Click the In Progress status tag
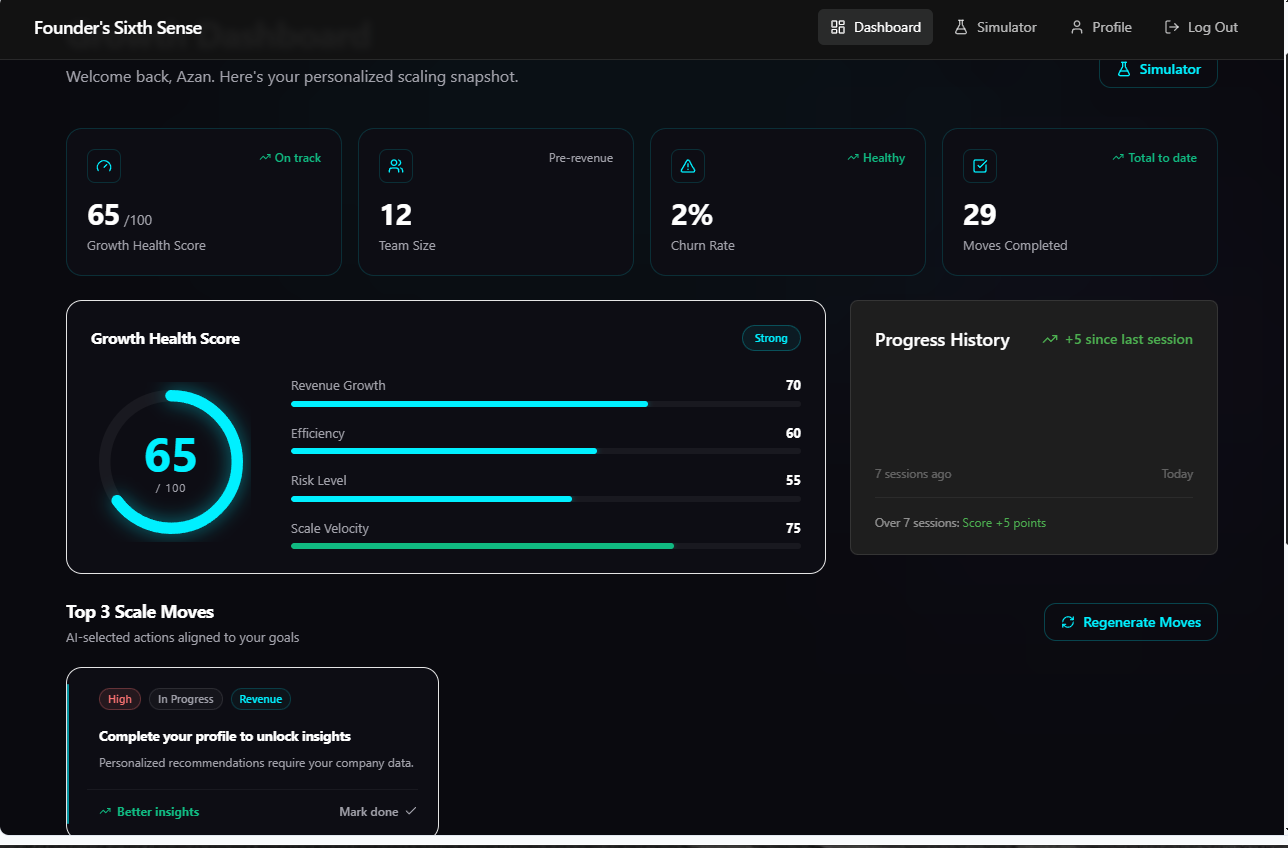 tap(186, 699)
